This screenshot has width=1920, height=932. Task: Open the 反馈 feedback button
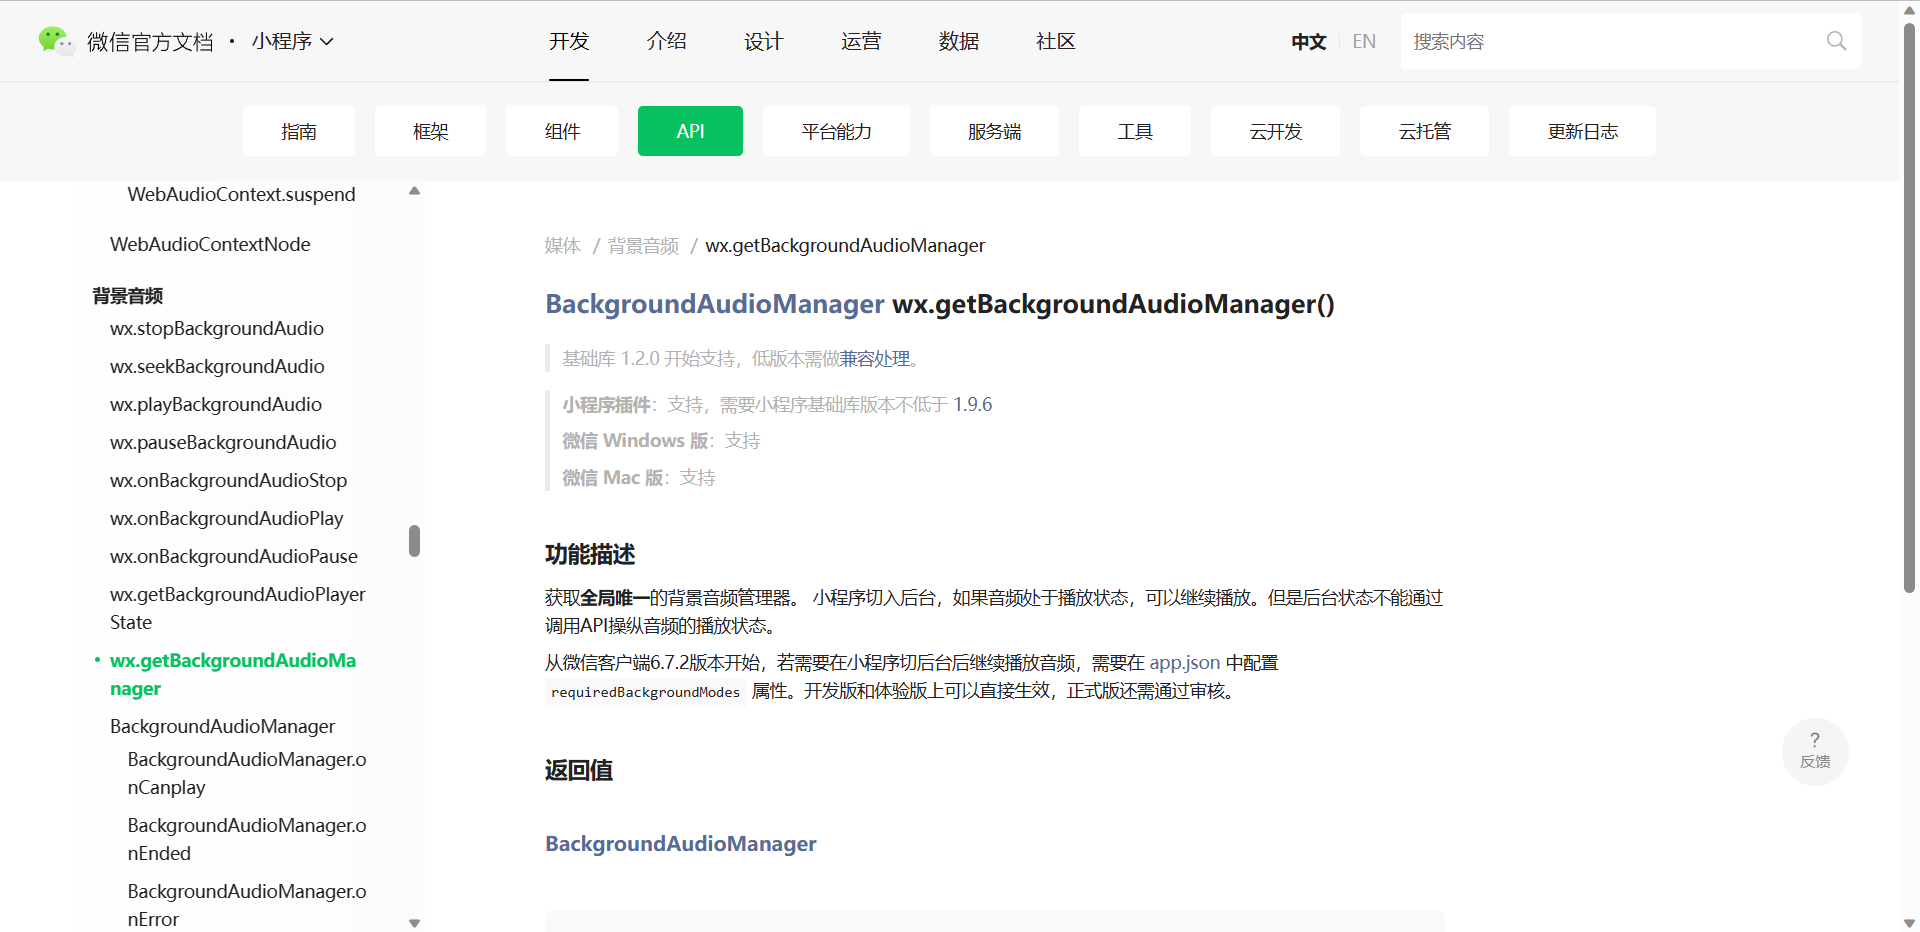pos(1815,751)
